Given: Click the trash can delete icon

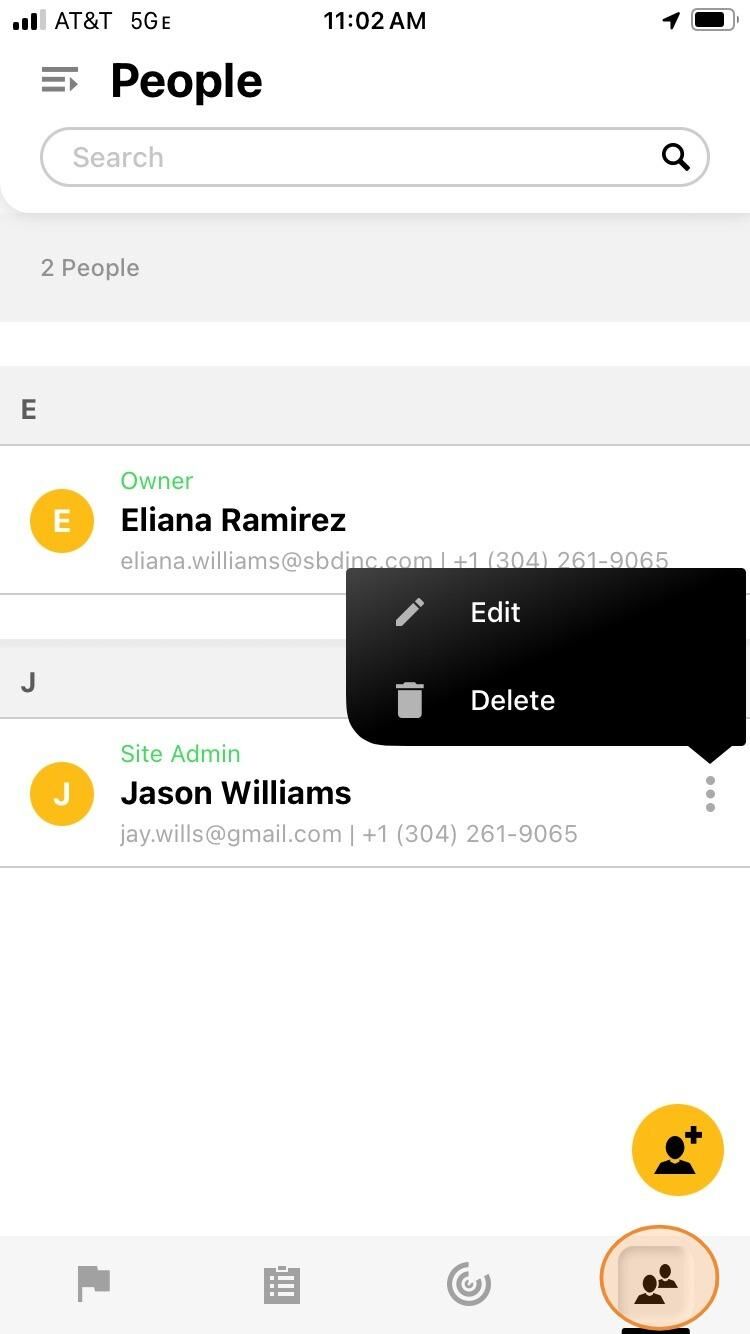Looking at the screenshot, I should (x=410, y=700).
